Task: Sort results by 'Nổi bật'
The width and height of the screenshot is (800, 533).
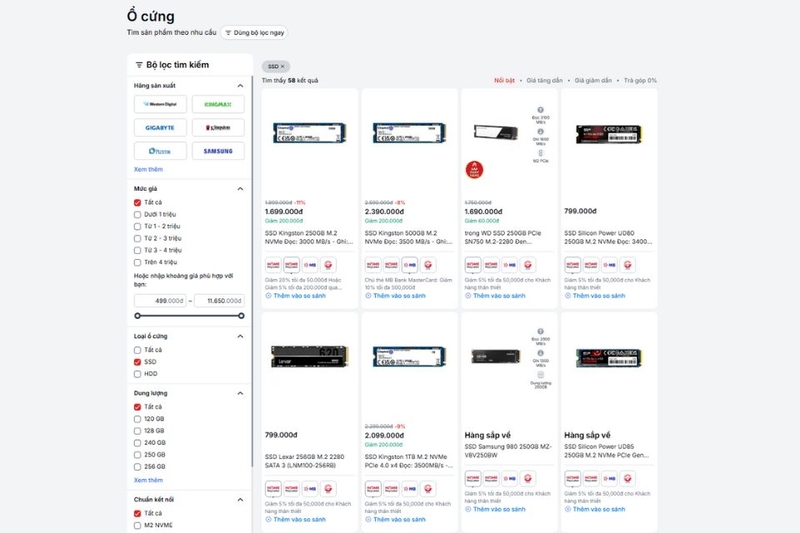Action: (504, 81)
